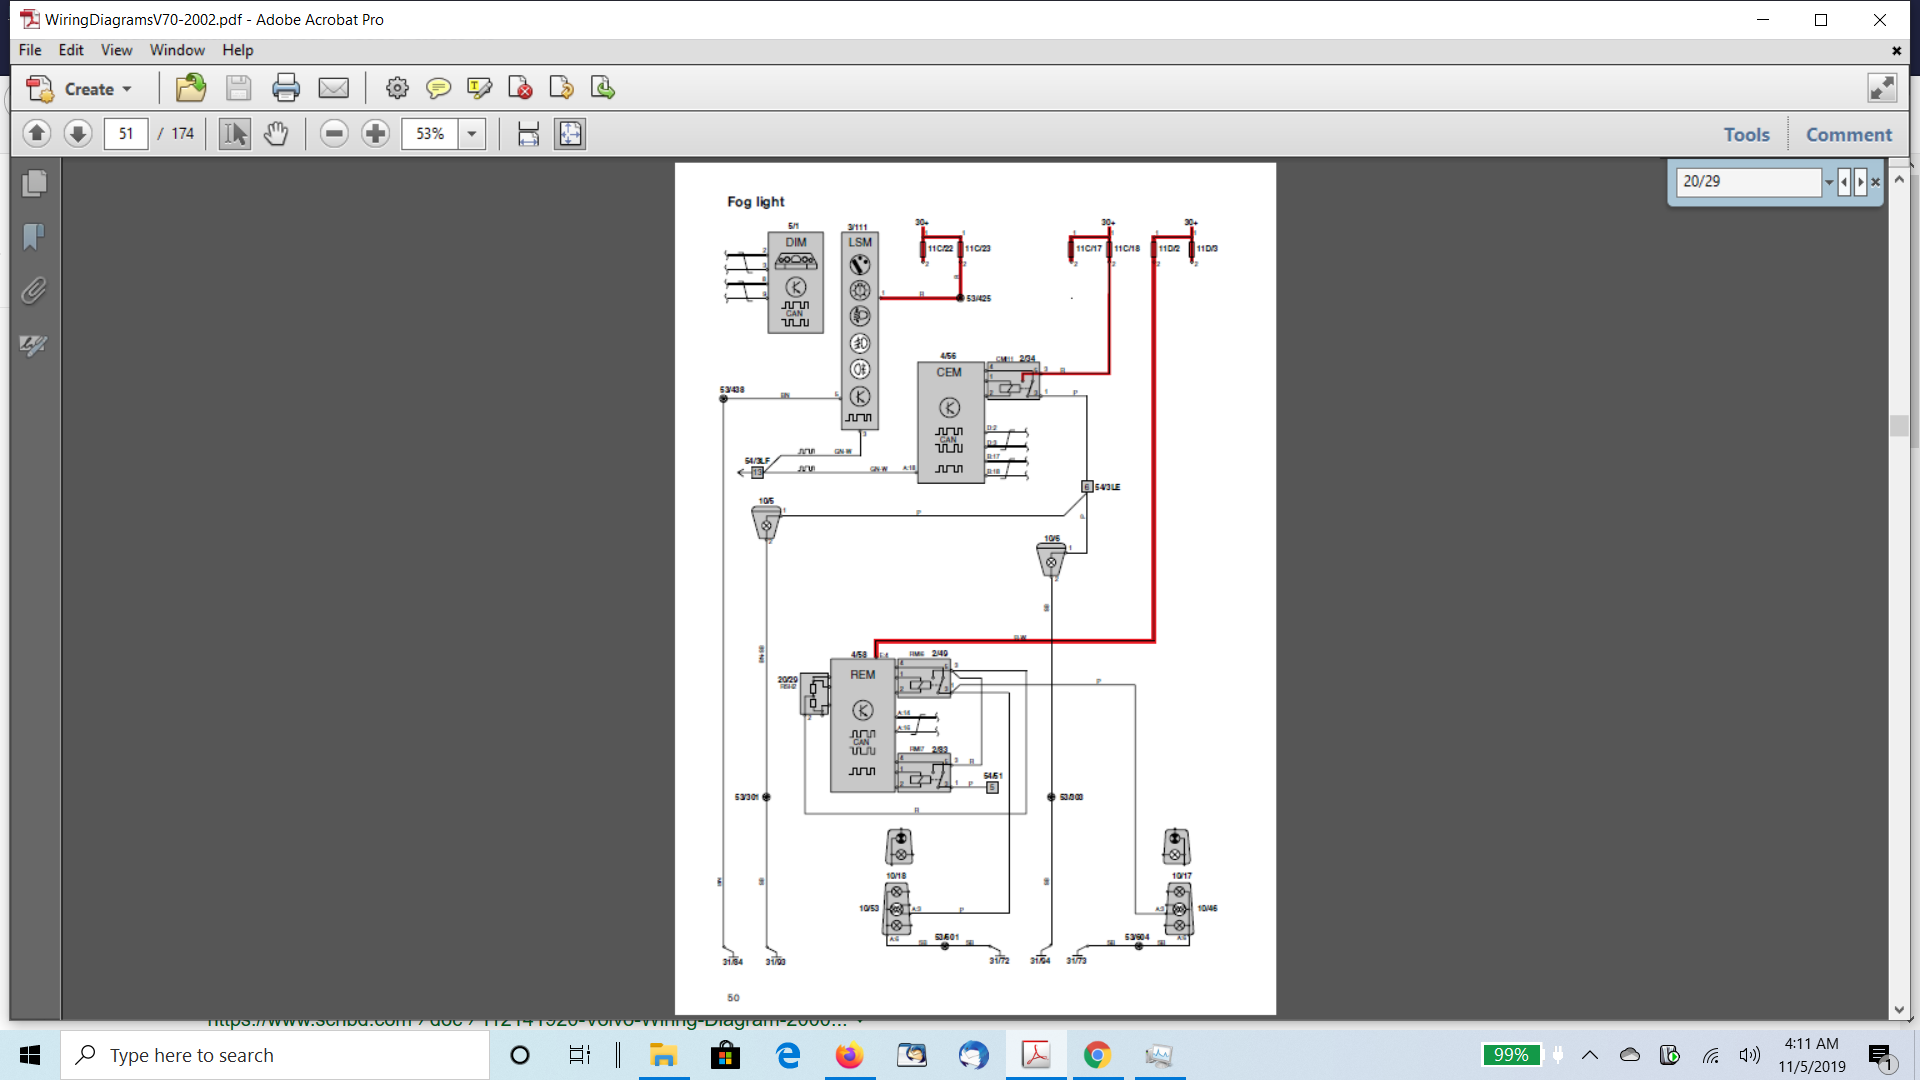
Task: Open the View menu
Action: click(x=116, y=50)
